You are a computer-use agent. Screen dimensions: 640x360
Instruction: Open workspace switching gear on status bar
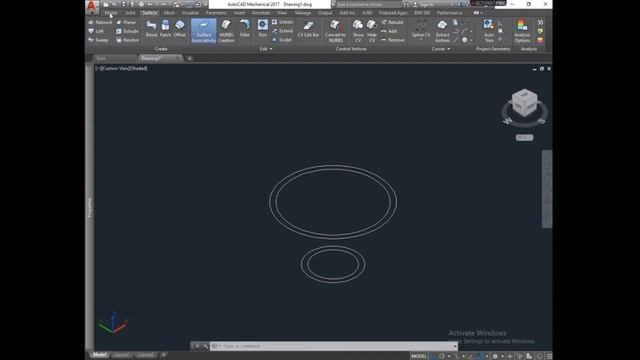(495, 356)
